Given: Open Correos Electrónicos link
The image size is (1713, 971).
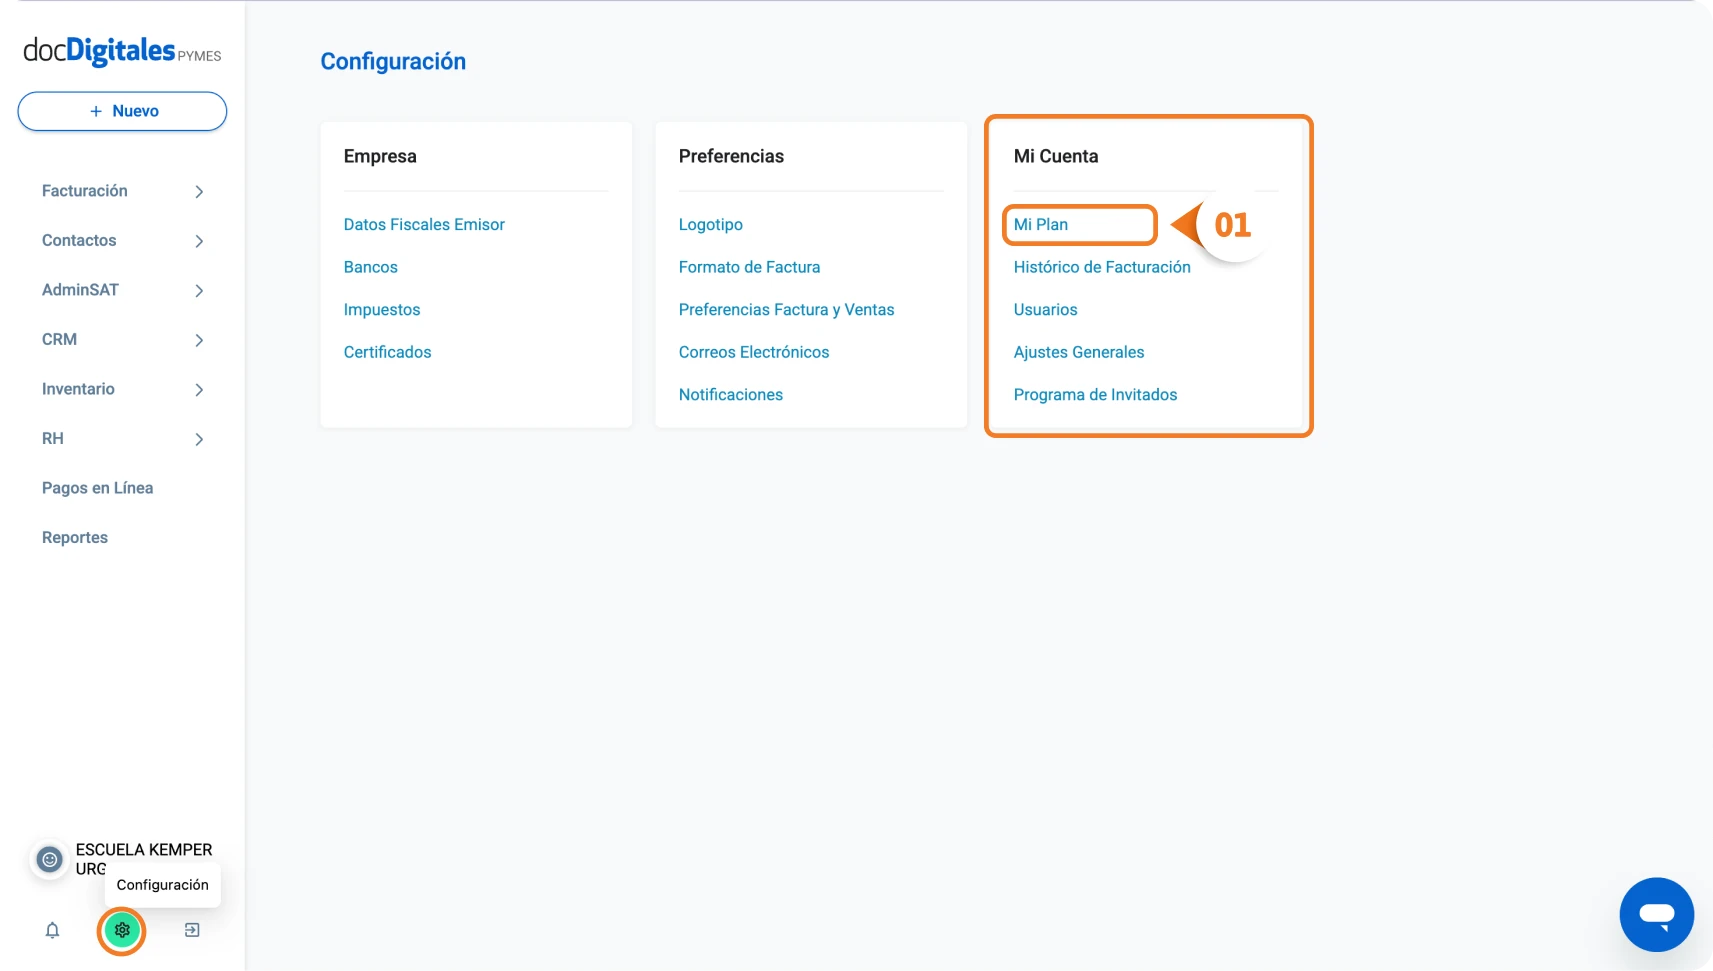Looking at the screenshot, I should tap(754, 352).
